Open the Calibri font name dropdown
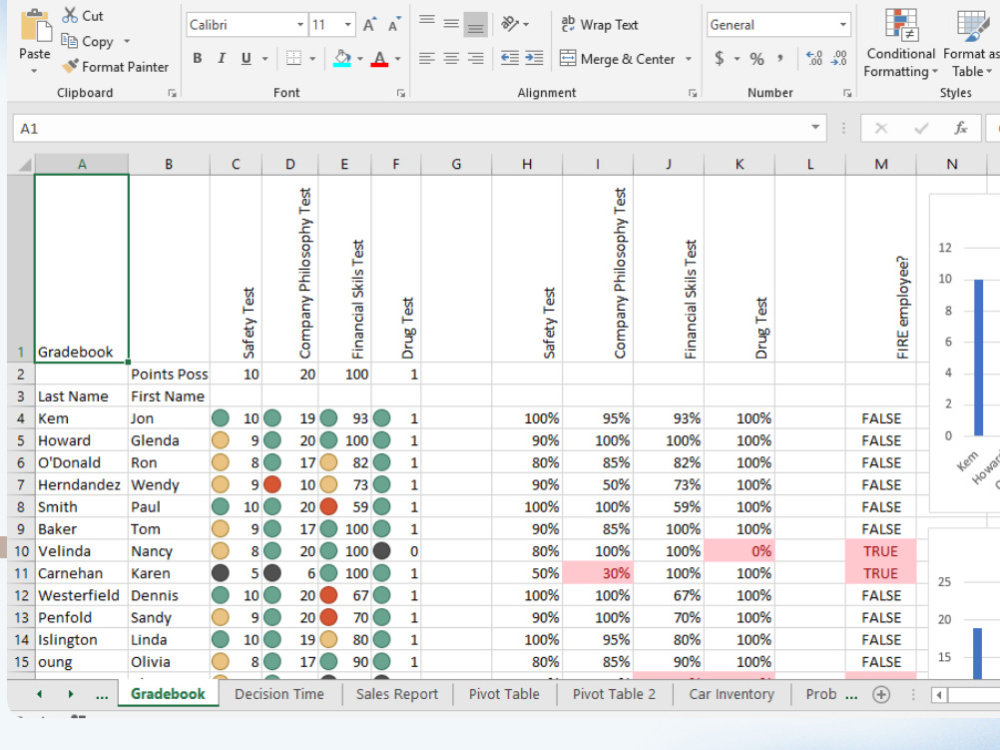 (x=300, y=24)
